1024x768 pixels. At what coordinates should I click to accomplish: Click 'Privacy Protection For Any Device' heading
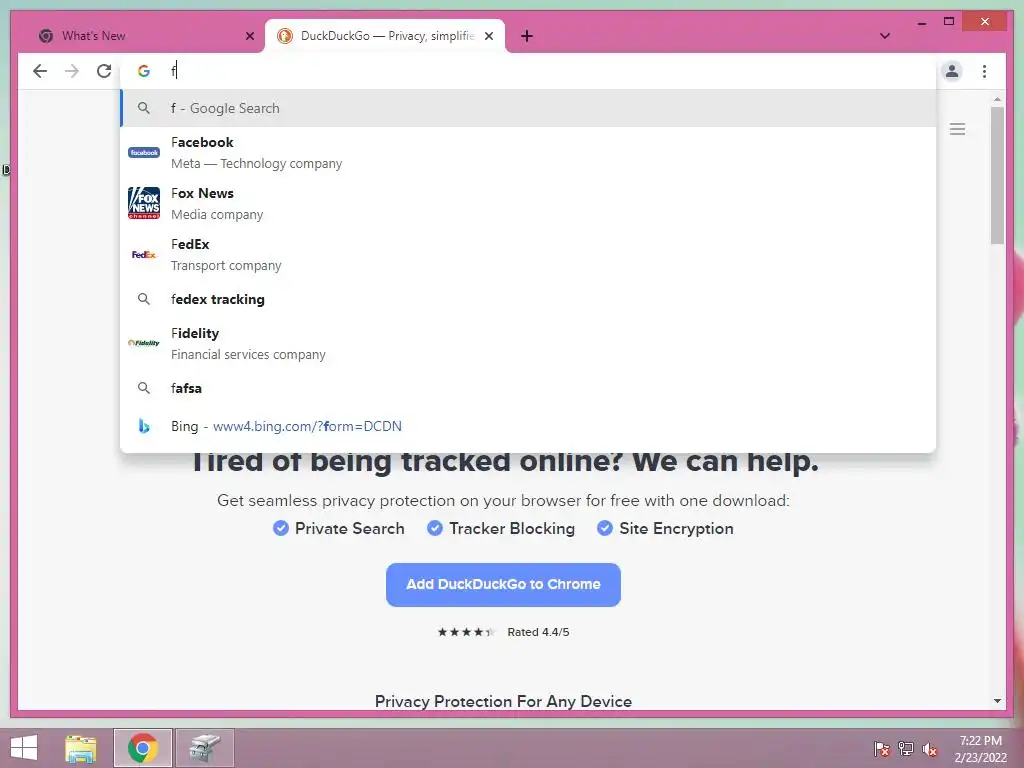[x=504, y=701]
